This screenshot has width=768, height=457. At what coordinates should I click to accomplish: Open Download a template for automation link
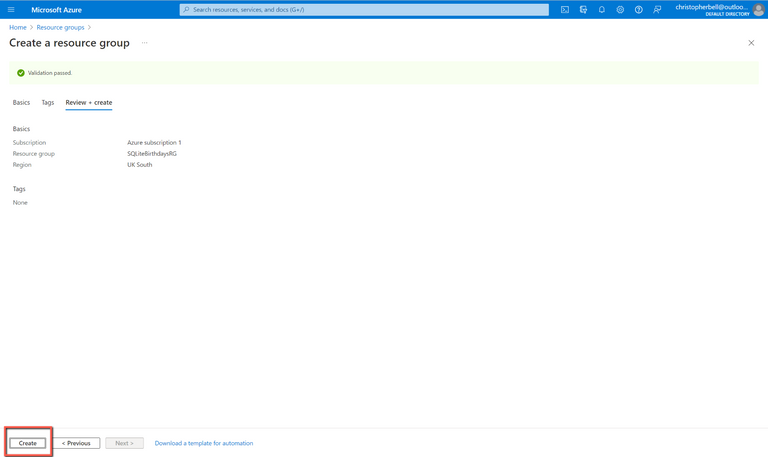click(x=204, y=443)
